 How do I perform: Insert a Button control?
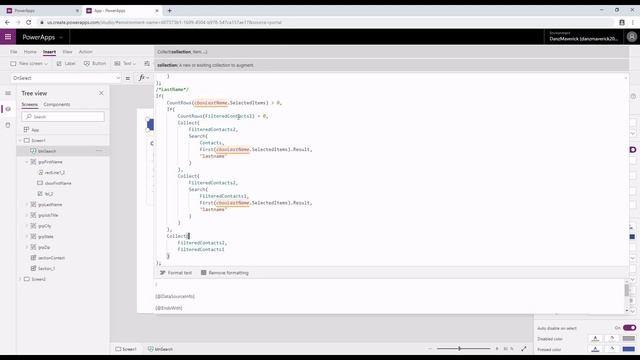point(95,64)
